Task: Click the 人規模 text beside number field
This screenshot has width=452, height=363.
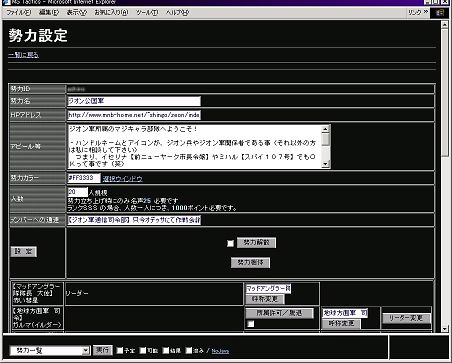Action: (x=98, y=193)
